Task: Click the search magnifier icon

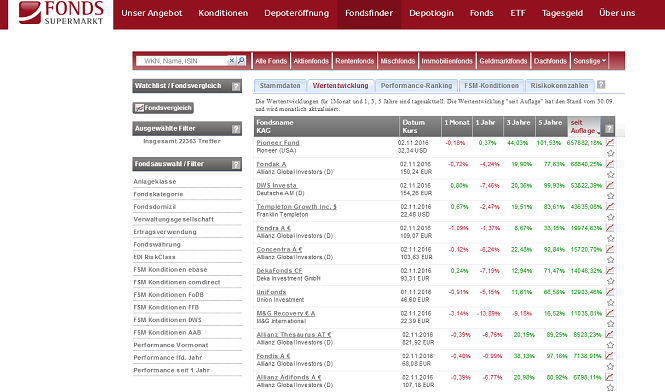Action: pos(241,61)
